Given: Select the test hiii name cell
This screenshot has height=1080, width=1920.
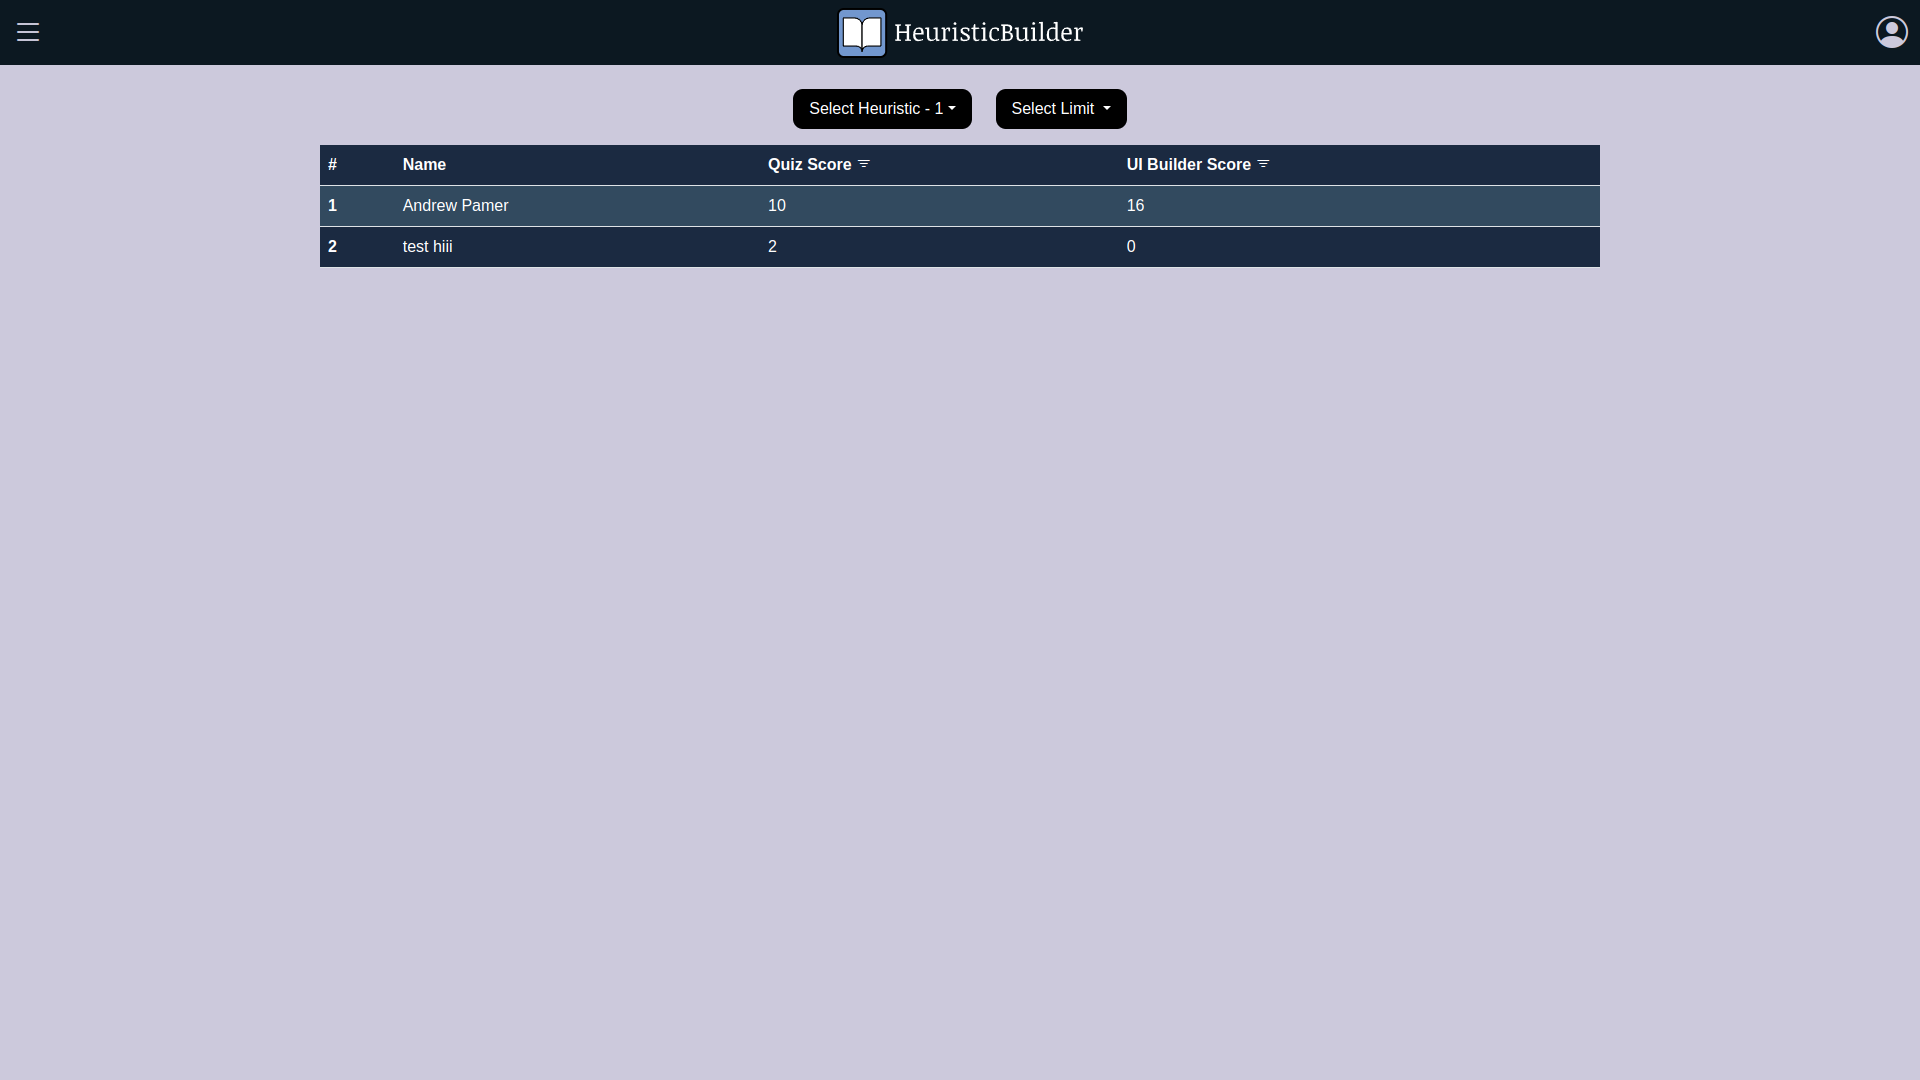Looking at the screenshot, I should [427, 247].
